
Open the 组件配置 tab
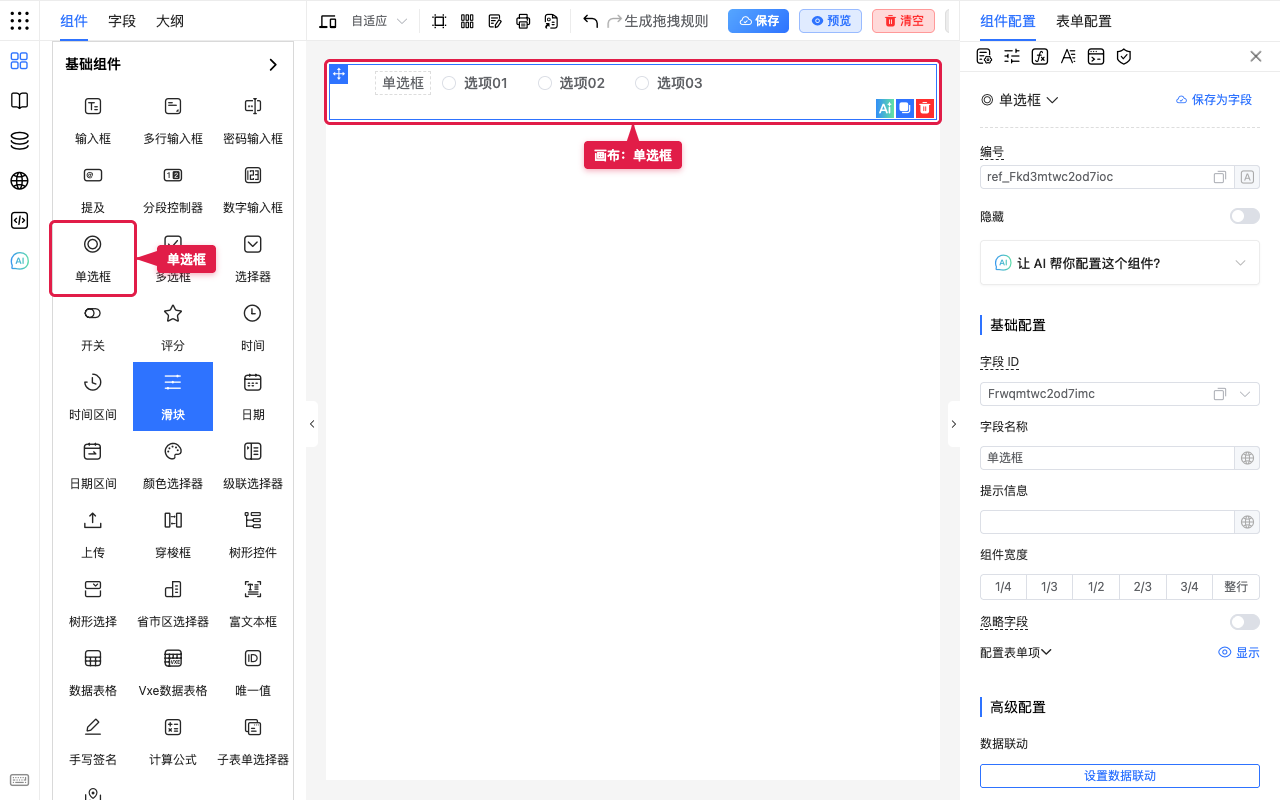1008,21
